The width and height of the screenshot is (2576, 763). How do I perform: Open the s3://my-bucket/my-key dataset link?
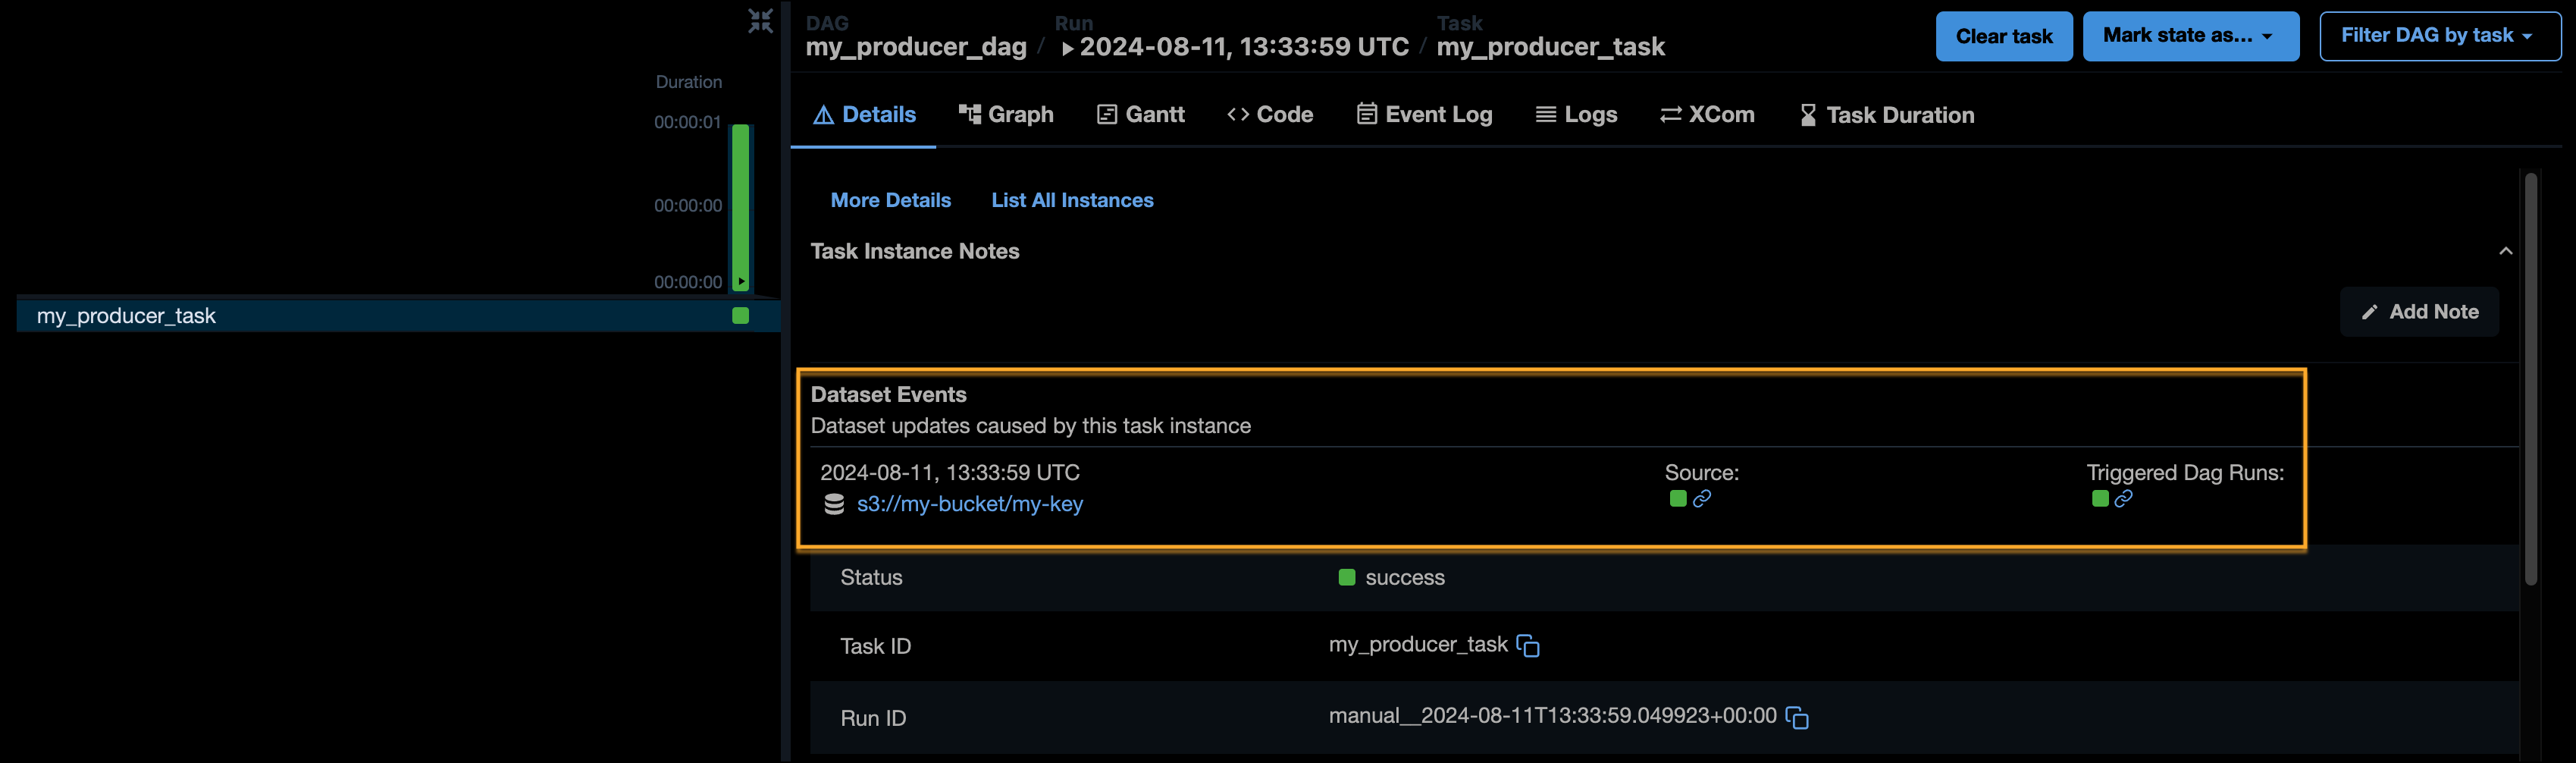[970, 504]
